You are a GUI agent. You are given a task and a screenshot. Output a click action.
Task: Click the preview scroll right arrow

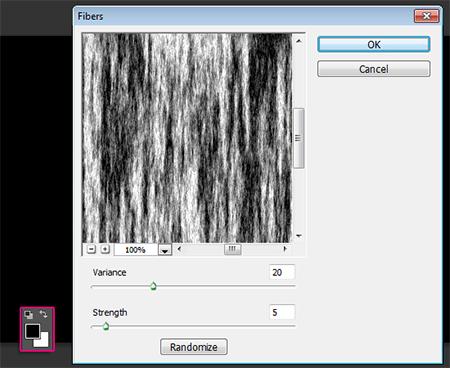click(285, 249)
